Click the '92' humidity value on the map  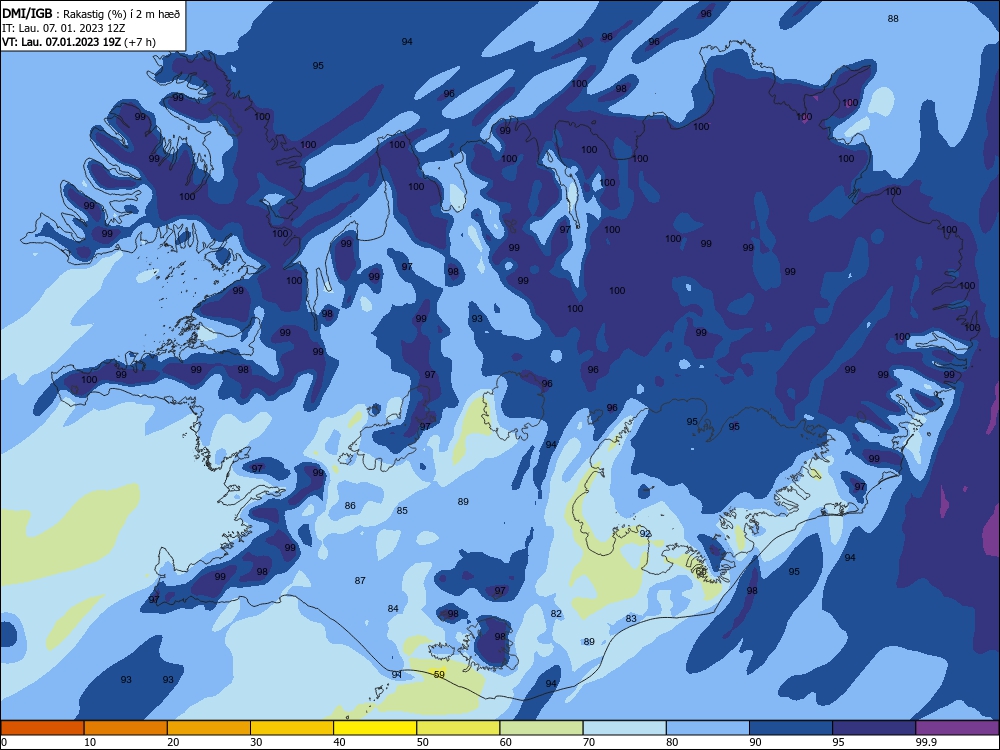[x=645, y=533]
